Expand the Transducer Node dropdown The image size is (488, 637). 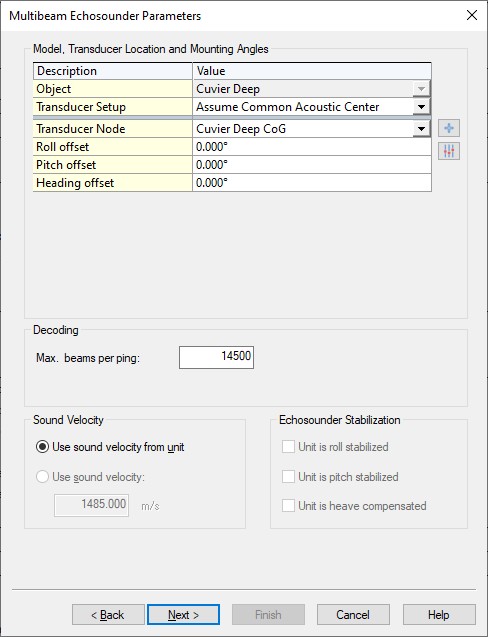(421, 129)
